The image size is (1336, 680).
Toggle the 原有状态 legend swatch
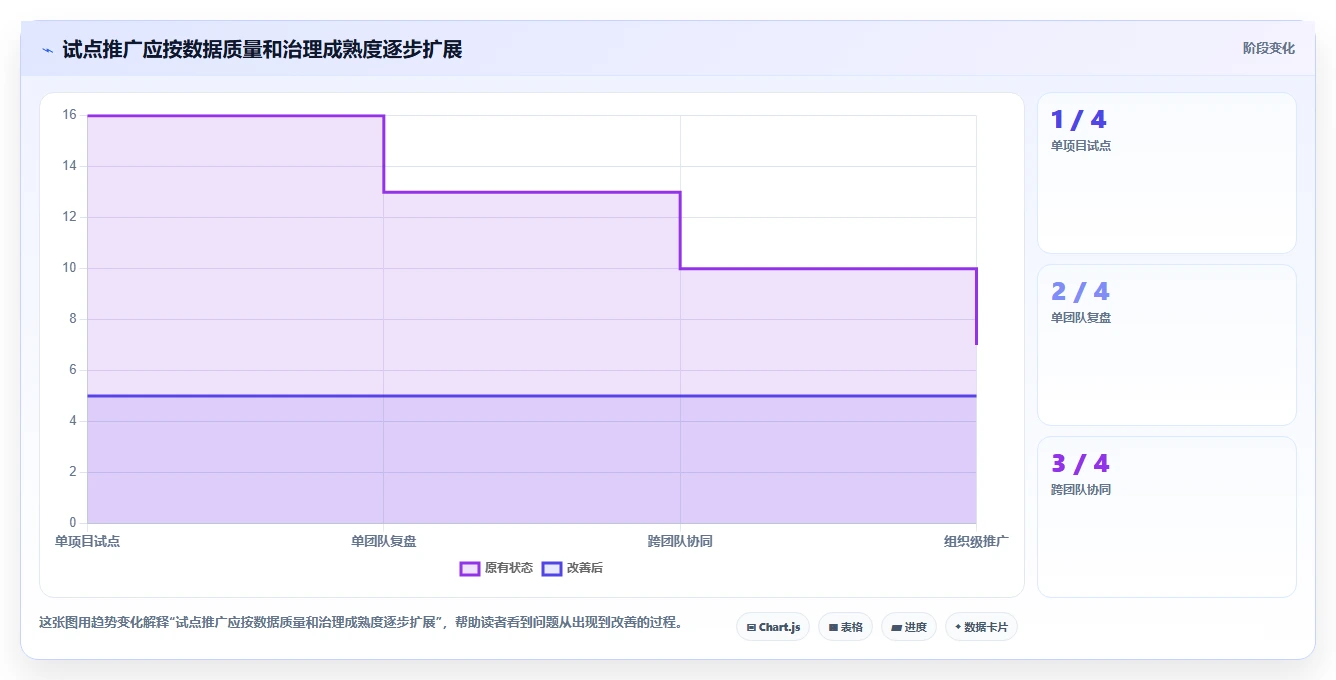click(x=470, y=568)
